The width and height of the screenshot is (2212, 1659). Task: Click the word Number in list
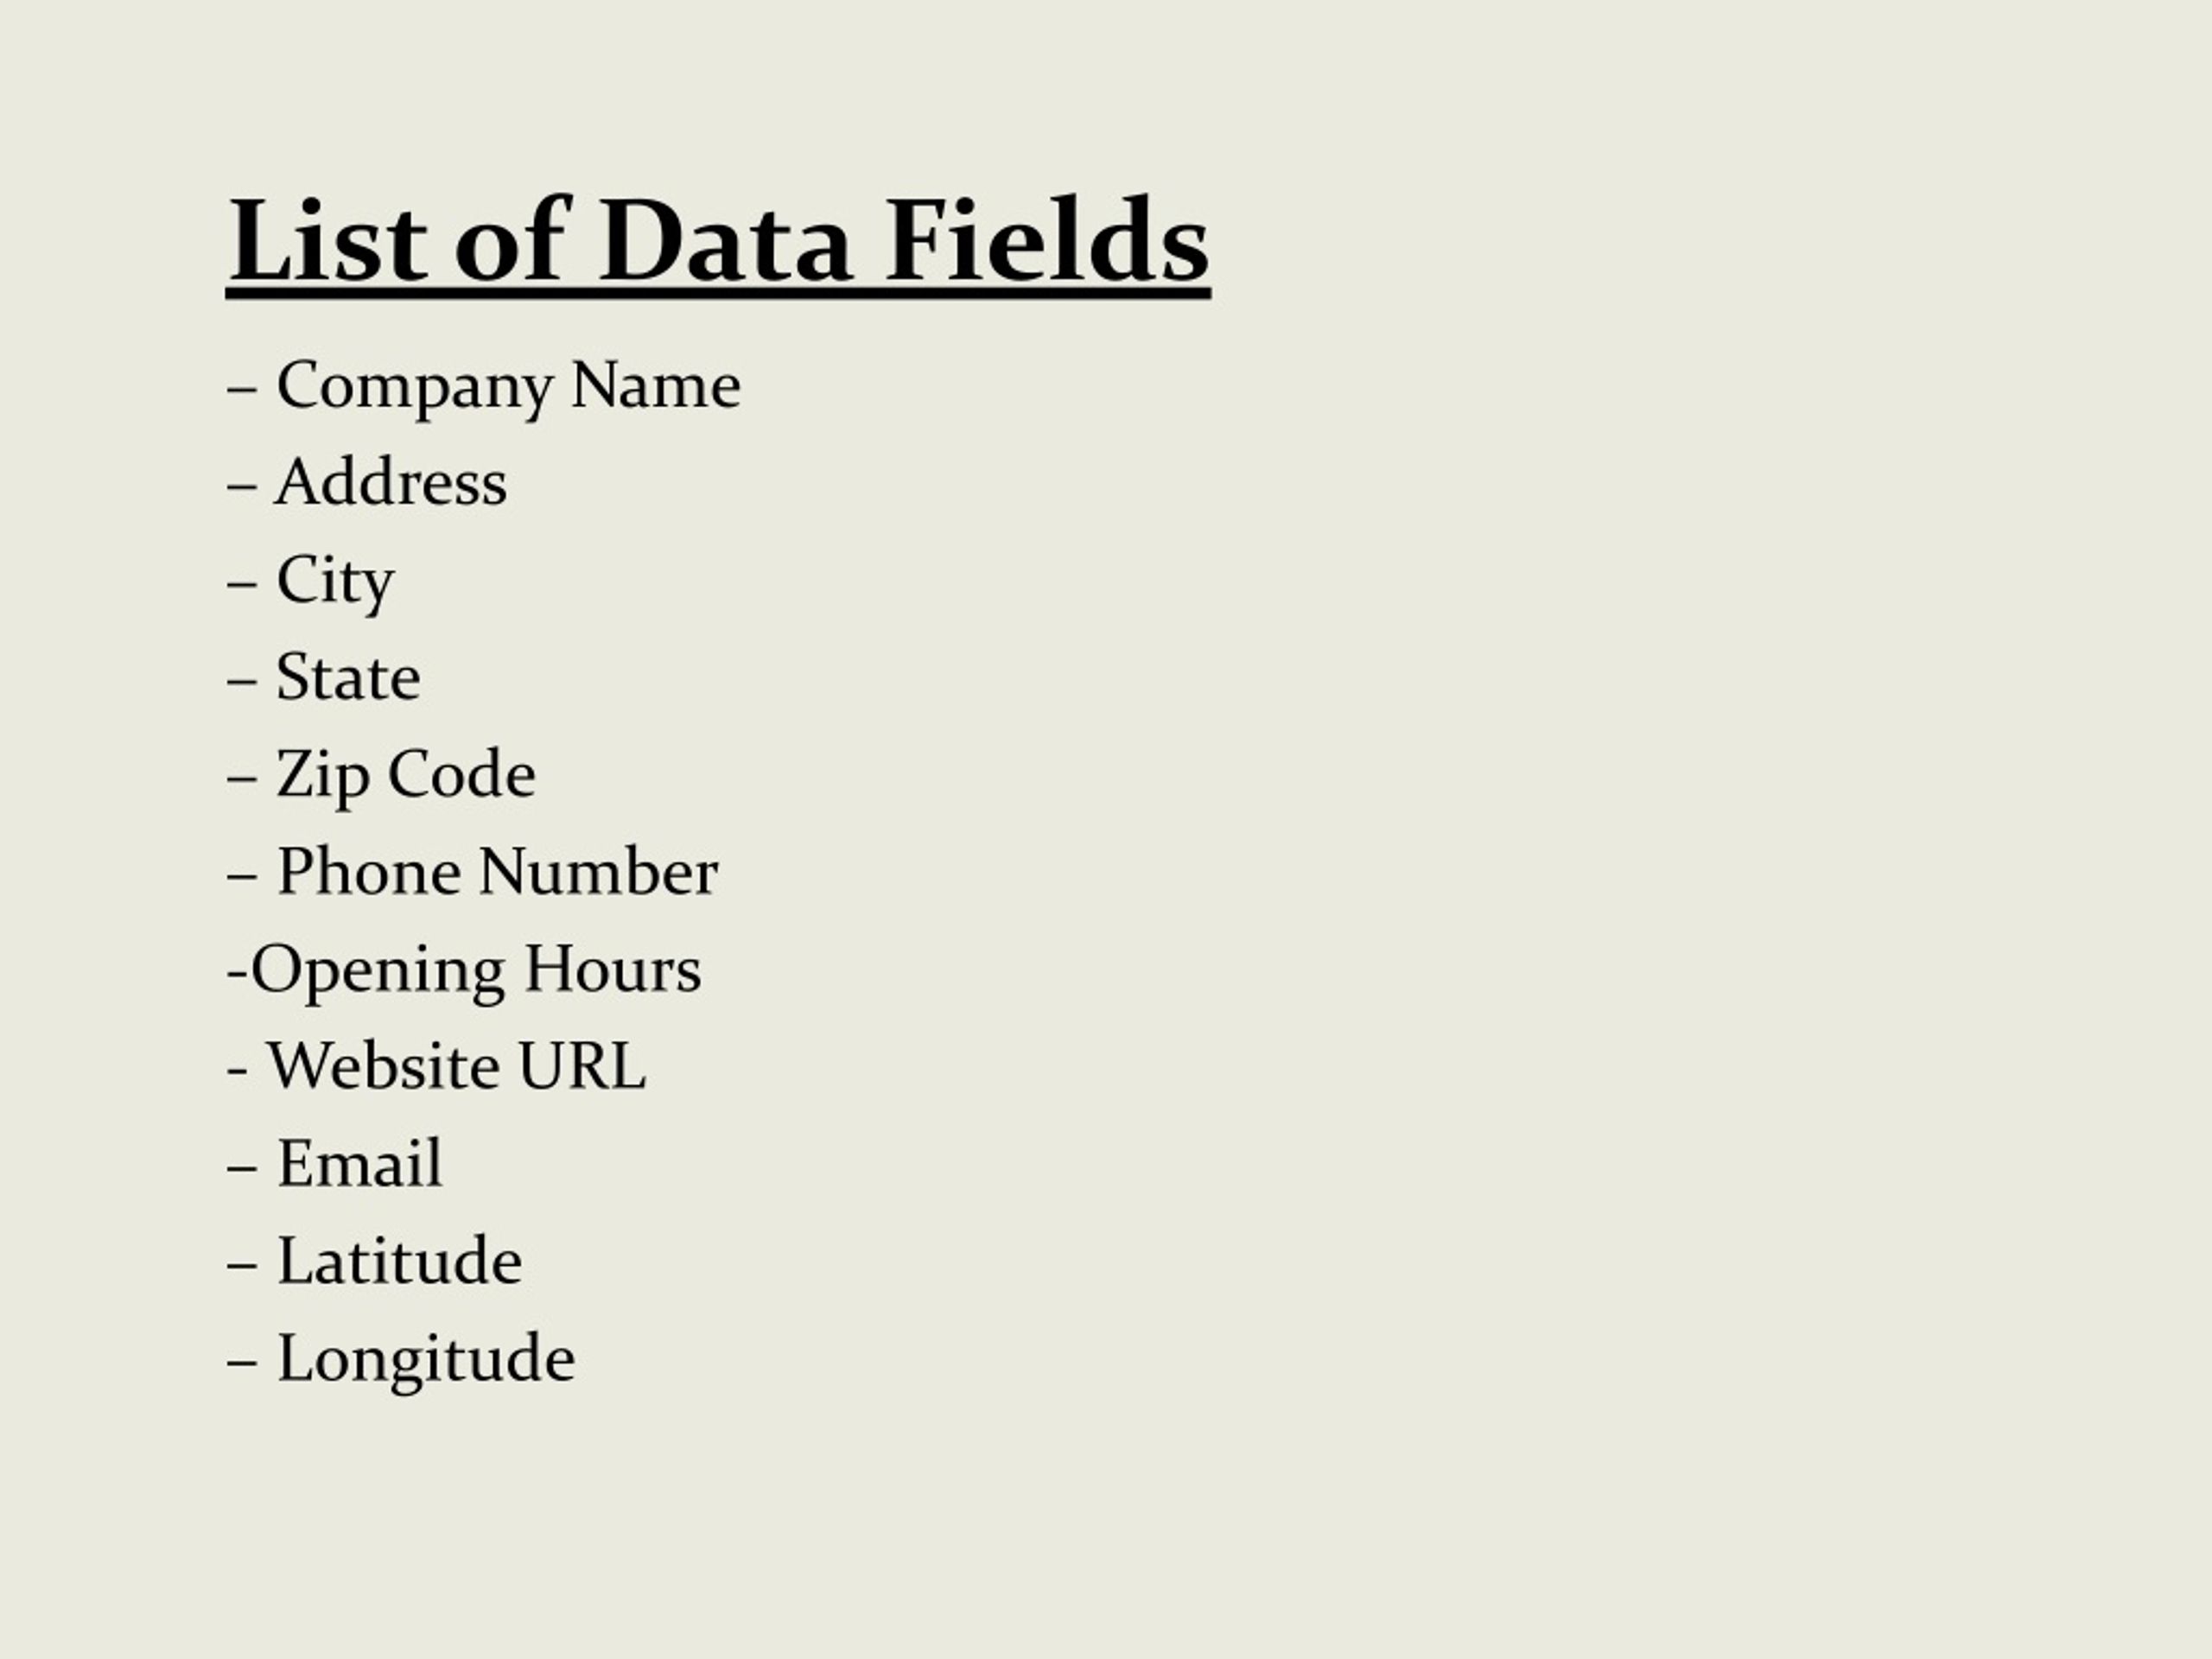(598, 871)
